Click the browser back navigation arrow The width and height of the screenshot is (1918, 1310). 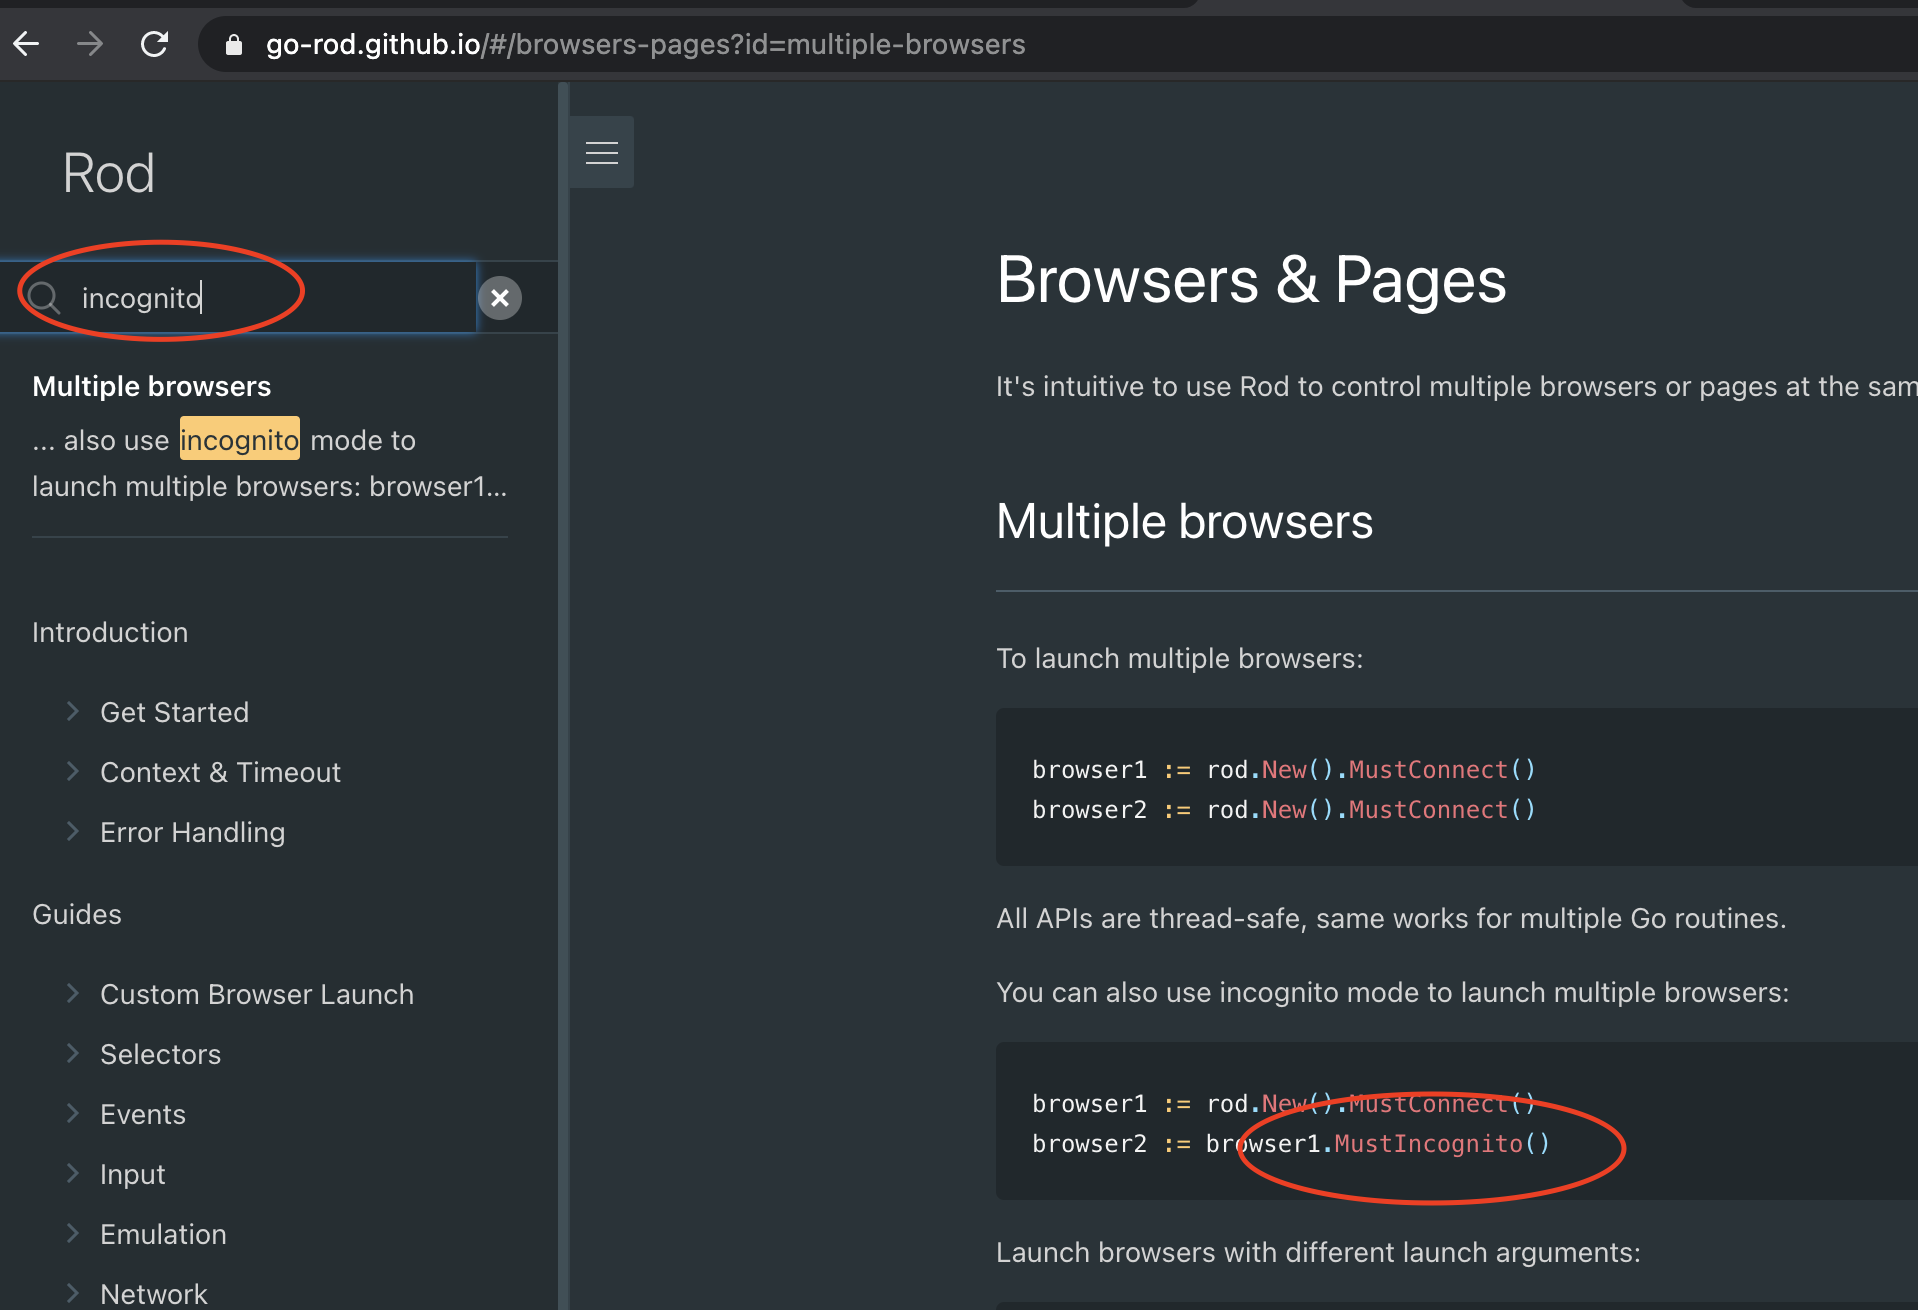(26, 43)
